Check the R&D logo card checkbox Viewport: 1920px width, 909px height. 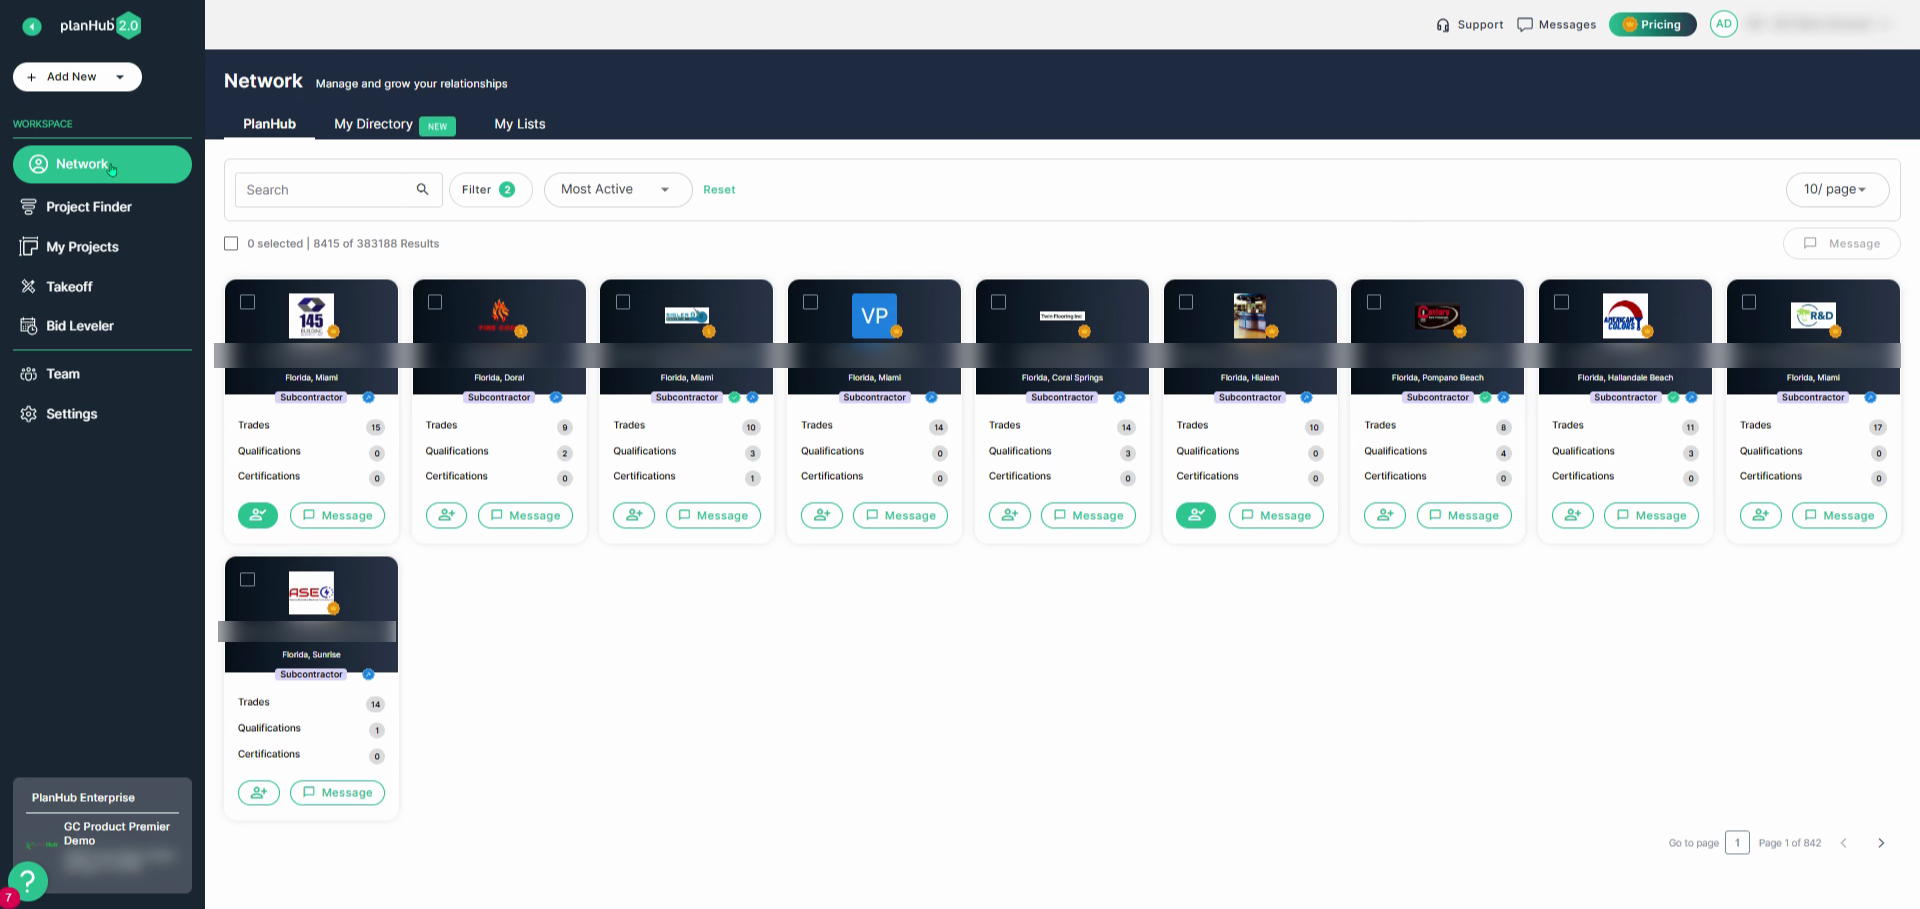point(1749,302)
